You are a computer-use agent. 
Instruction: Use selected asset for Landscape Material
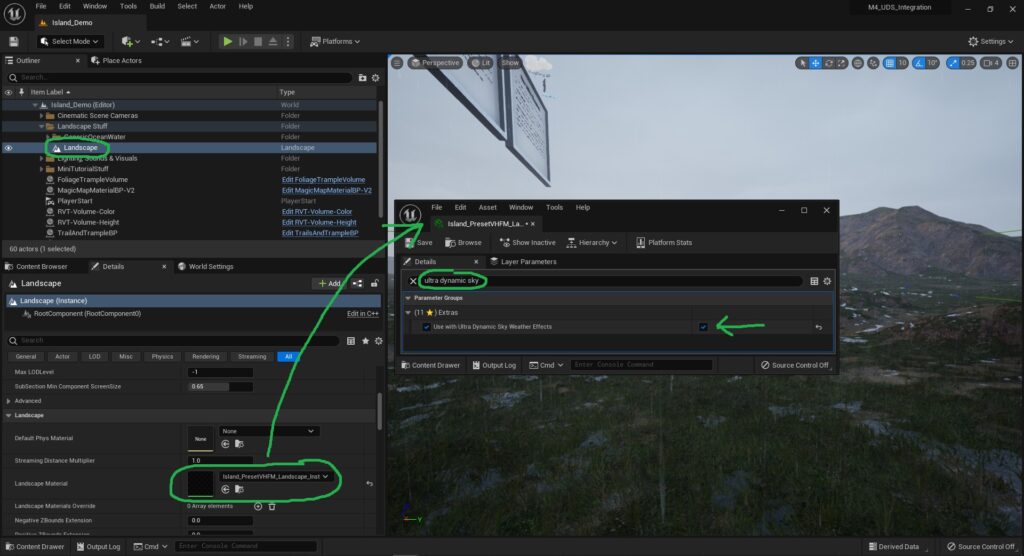pyautogui.click(x=225, y=489)
